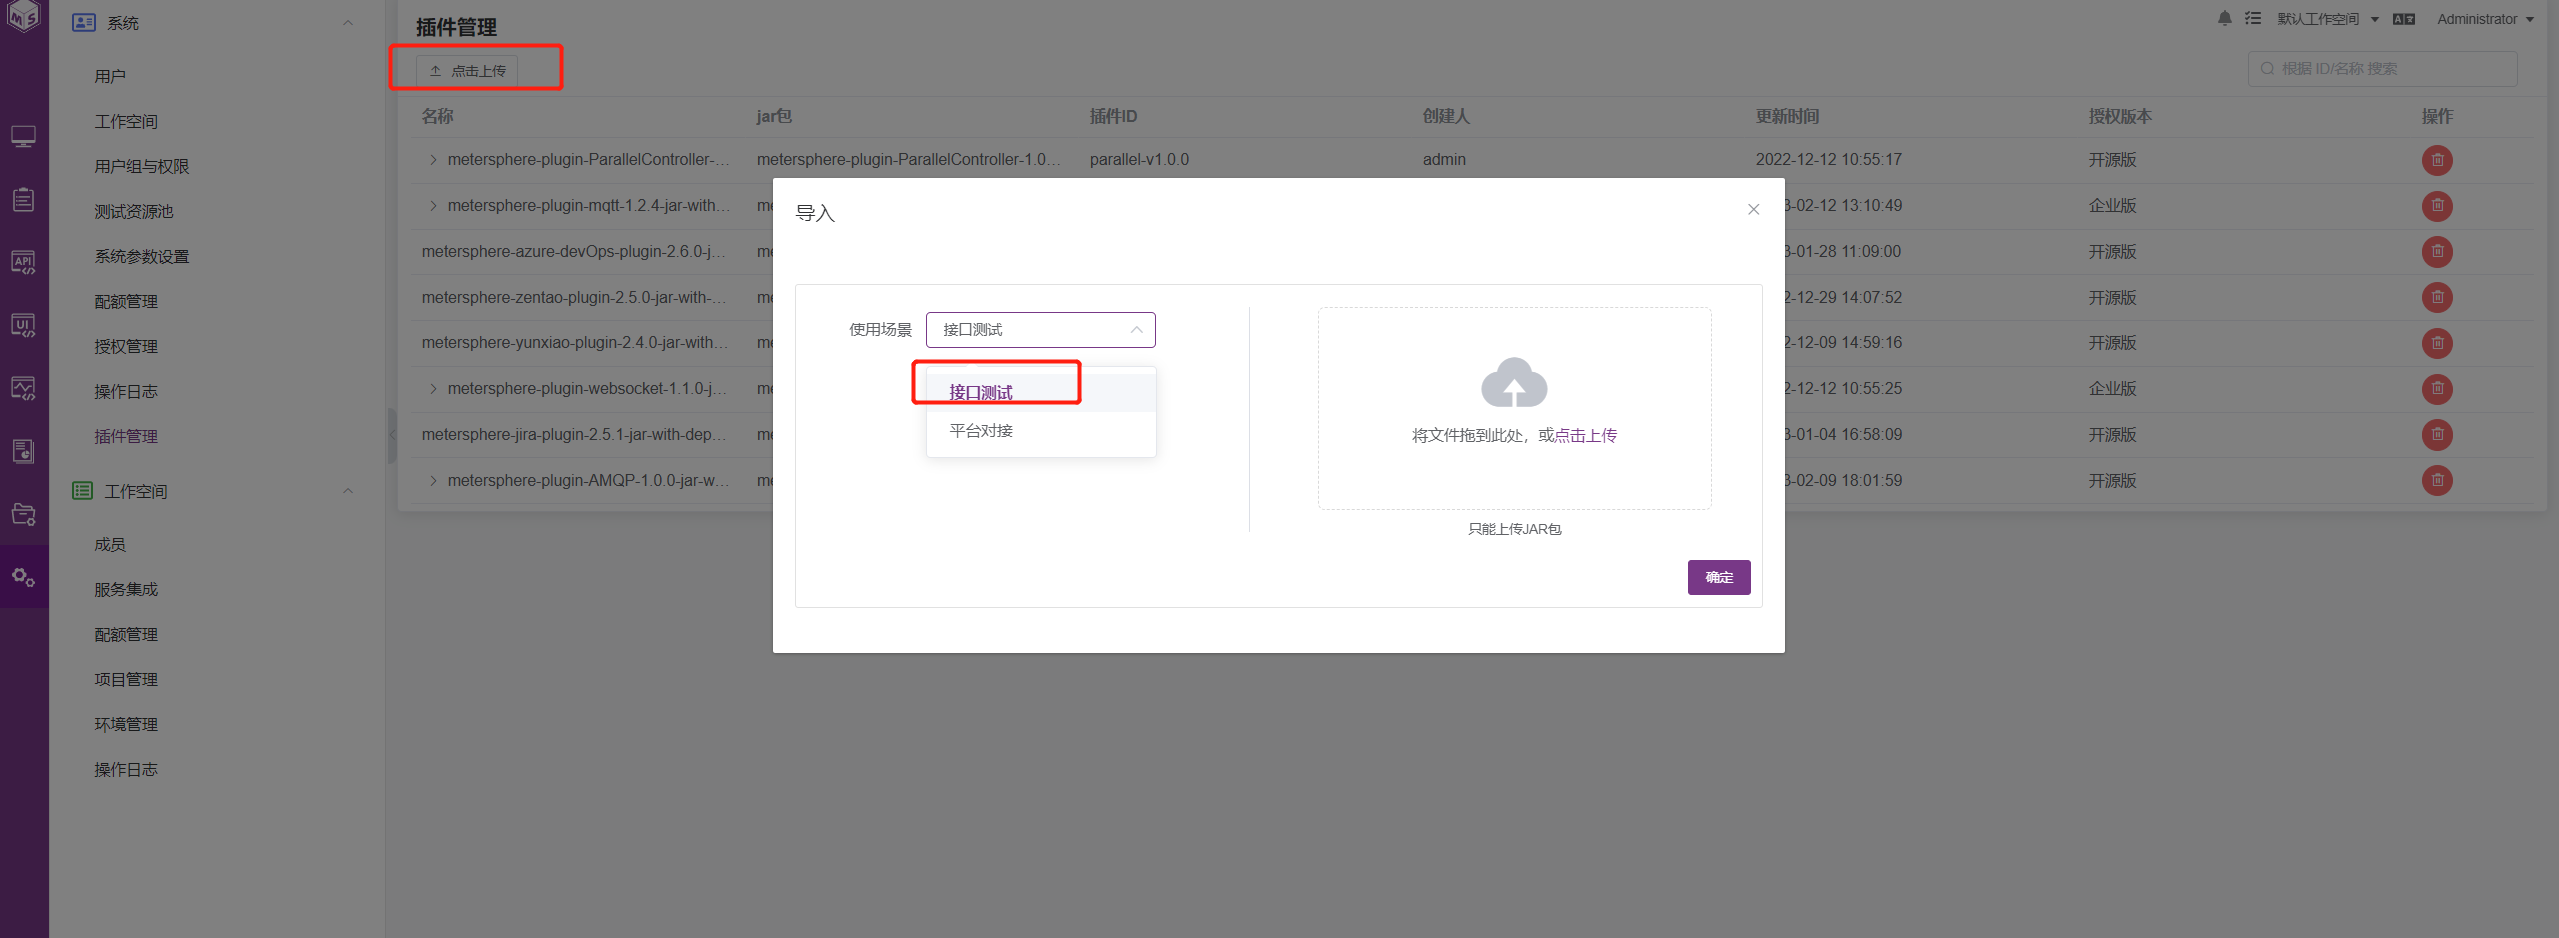Select the performance testing chart icon
2559x938 pixels.
(23, 388)
